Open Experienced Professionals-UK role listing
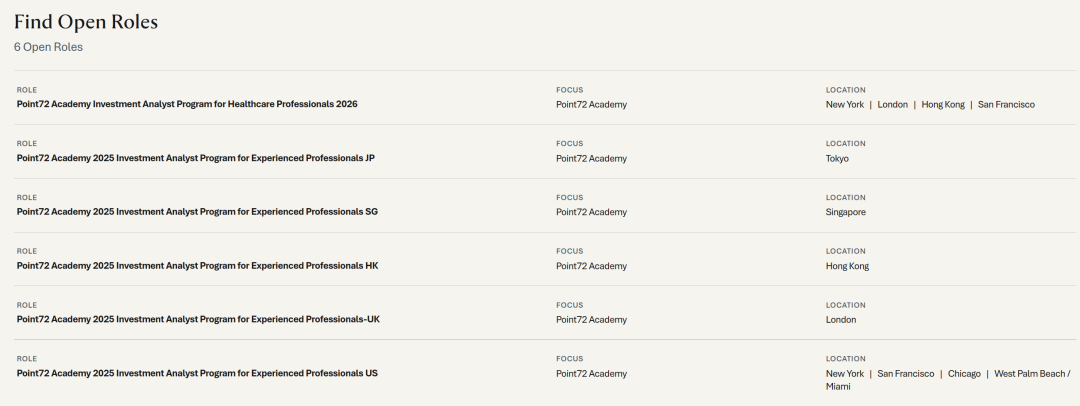The height and width of the screenshot is (406, 1080). pos(198,319)
